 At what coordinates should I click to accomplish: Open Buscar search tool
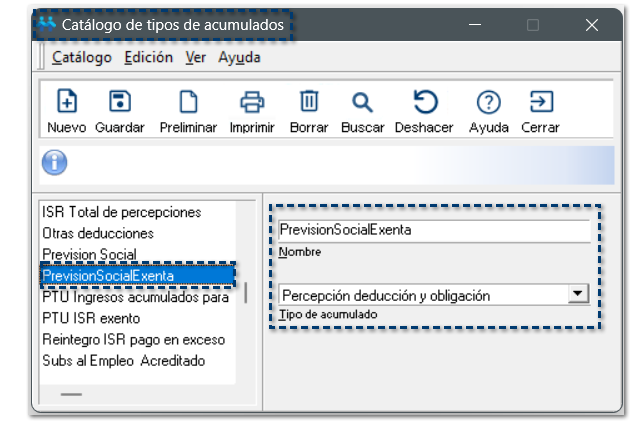tap(362, 102)
